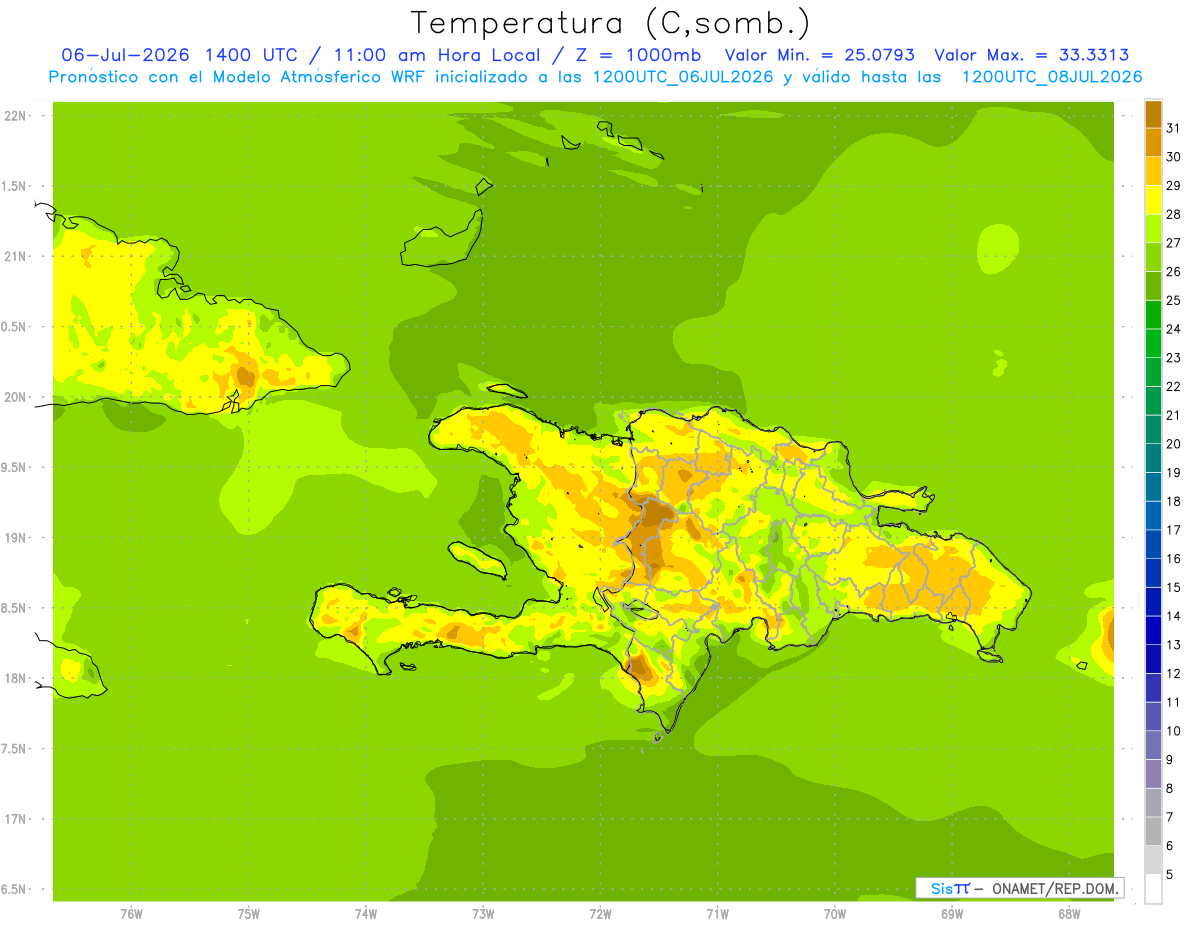
Task: Click the "21N" latitude axis label
Action: [14, 257]
